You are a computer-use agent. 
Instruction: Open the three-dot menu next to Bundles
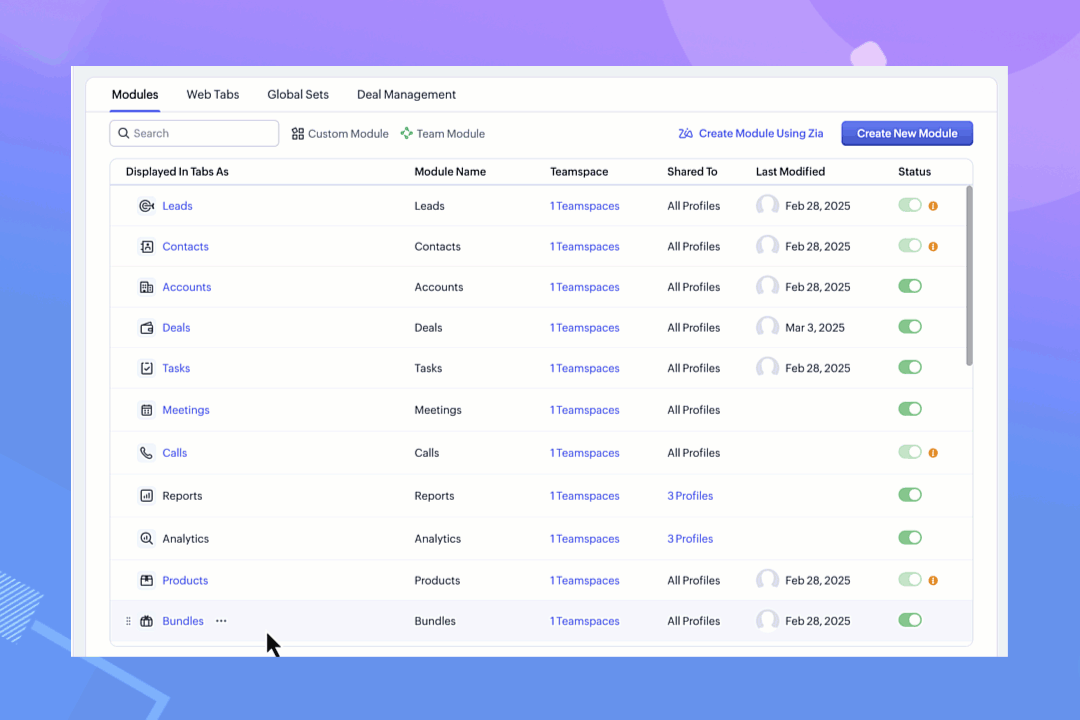point(221,621)
